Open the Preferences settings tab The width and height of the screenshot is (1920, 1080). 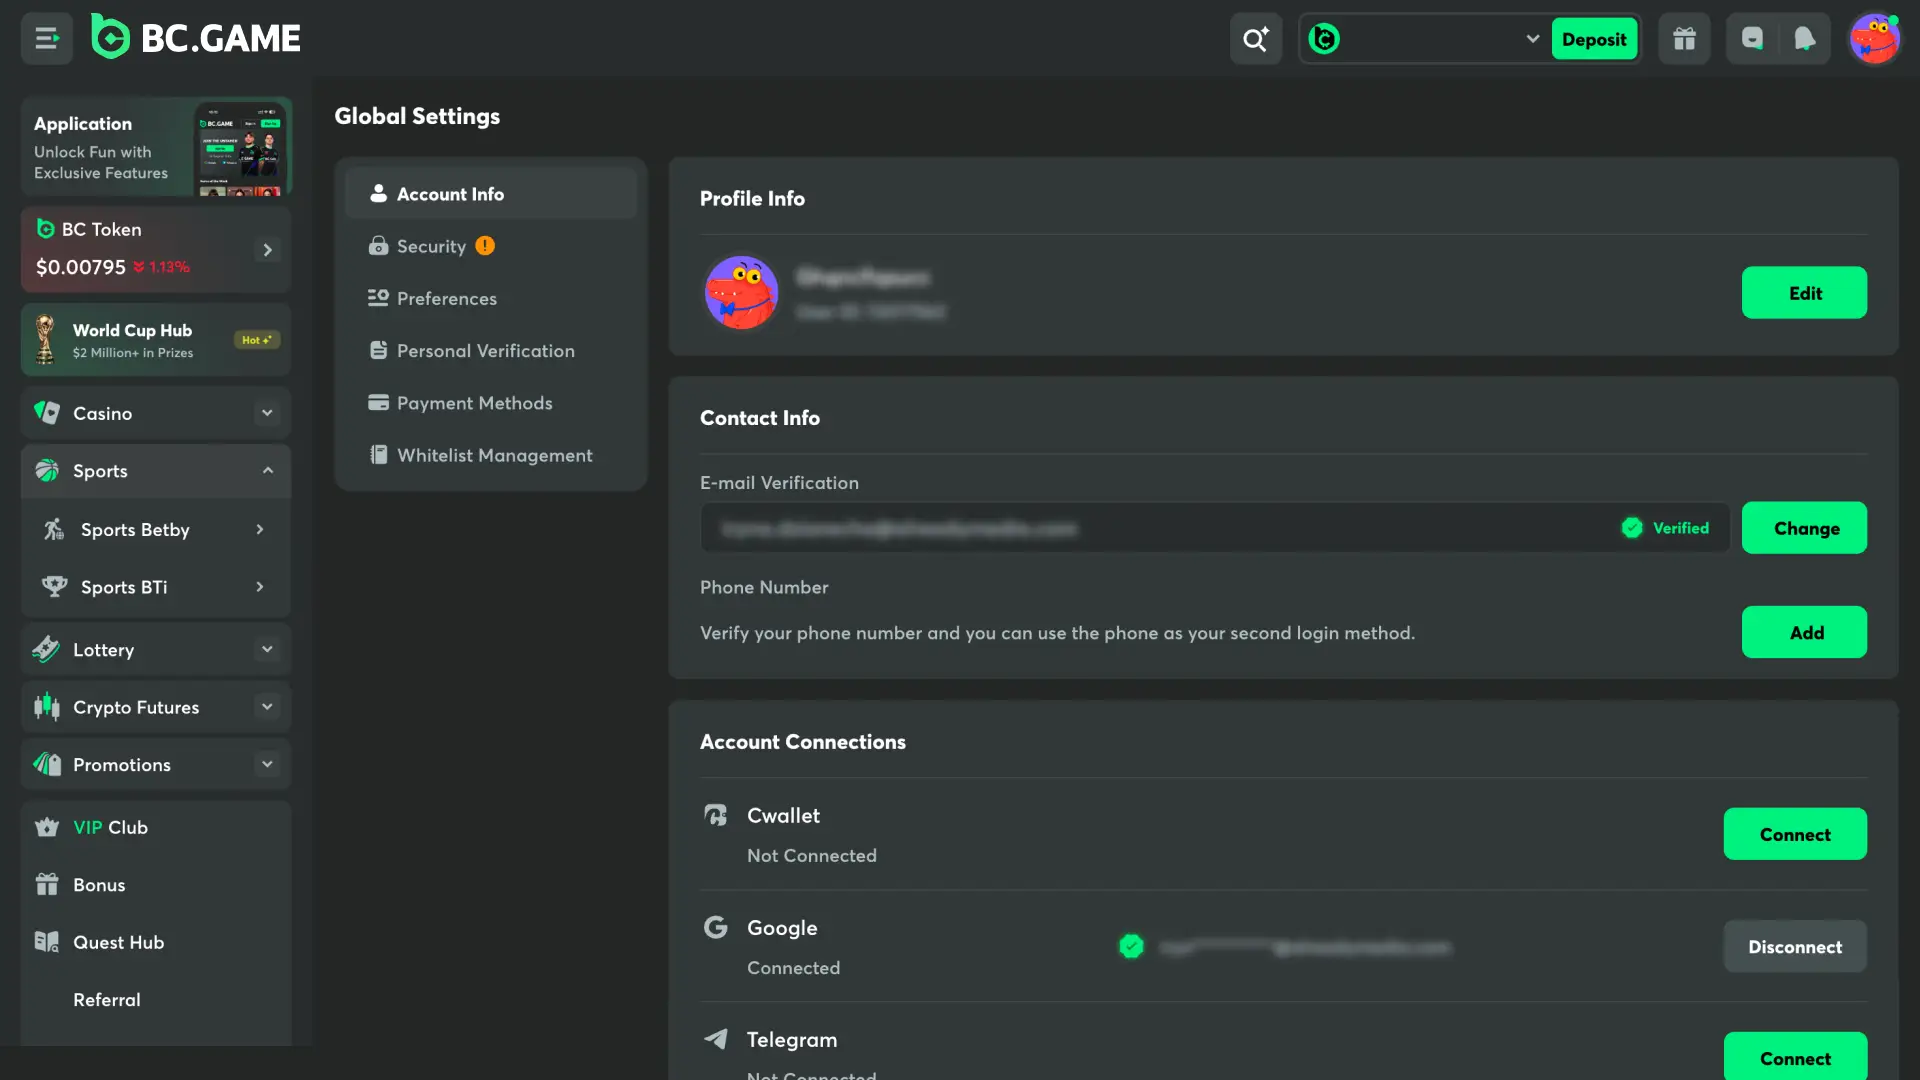(491, 298)
